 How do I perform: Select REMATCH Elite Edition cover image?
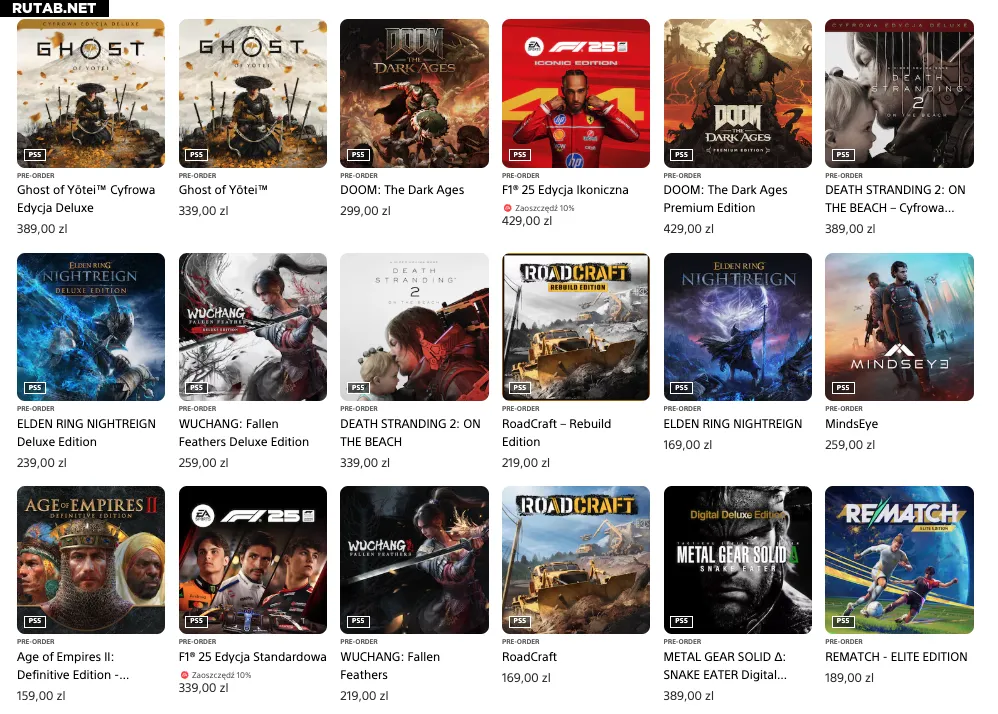[x=899, y=560]
